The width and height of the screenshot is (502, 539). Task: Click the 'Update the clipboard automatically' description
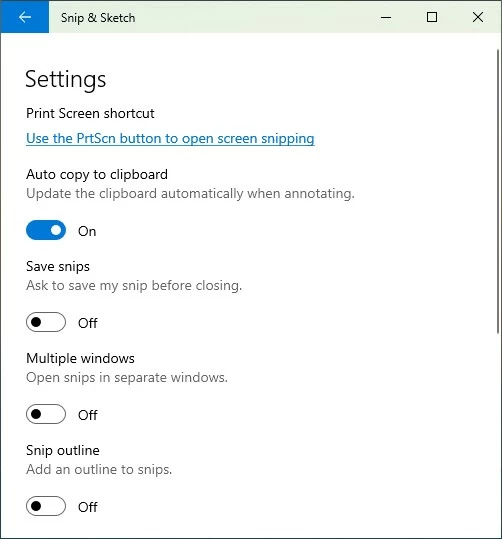[190, 194]
